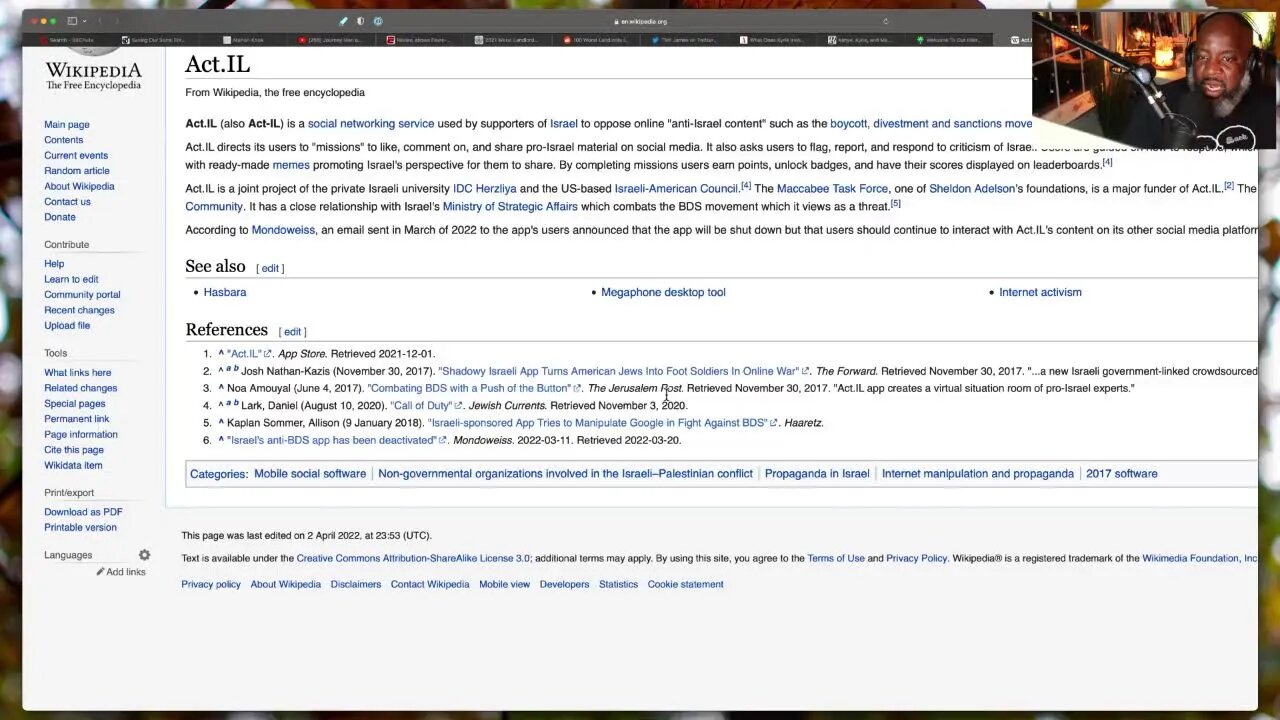Open Mondoweiss link in article text
Viewport: 1280px width, 720px height.
[x=283, y=230]
